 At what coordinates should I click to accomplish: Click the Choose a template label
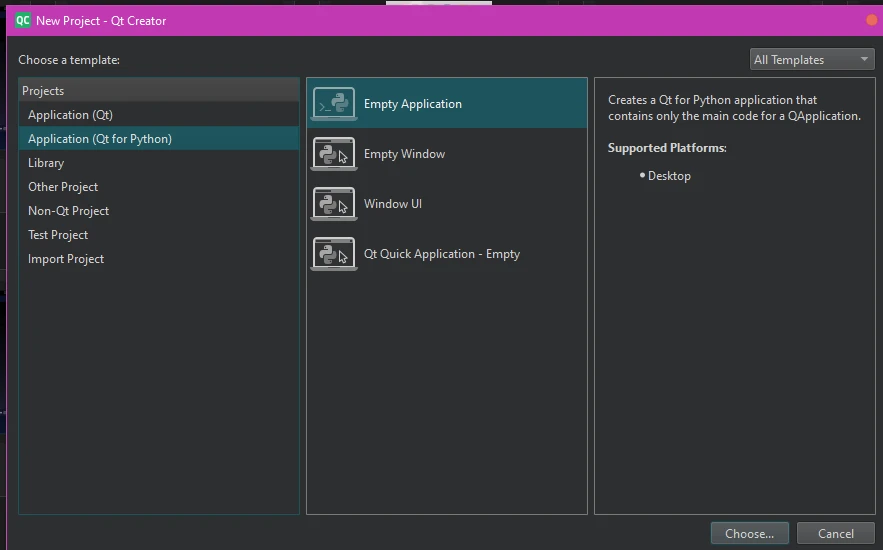pyautogui.click(x=69, y=60)
